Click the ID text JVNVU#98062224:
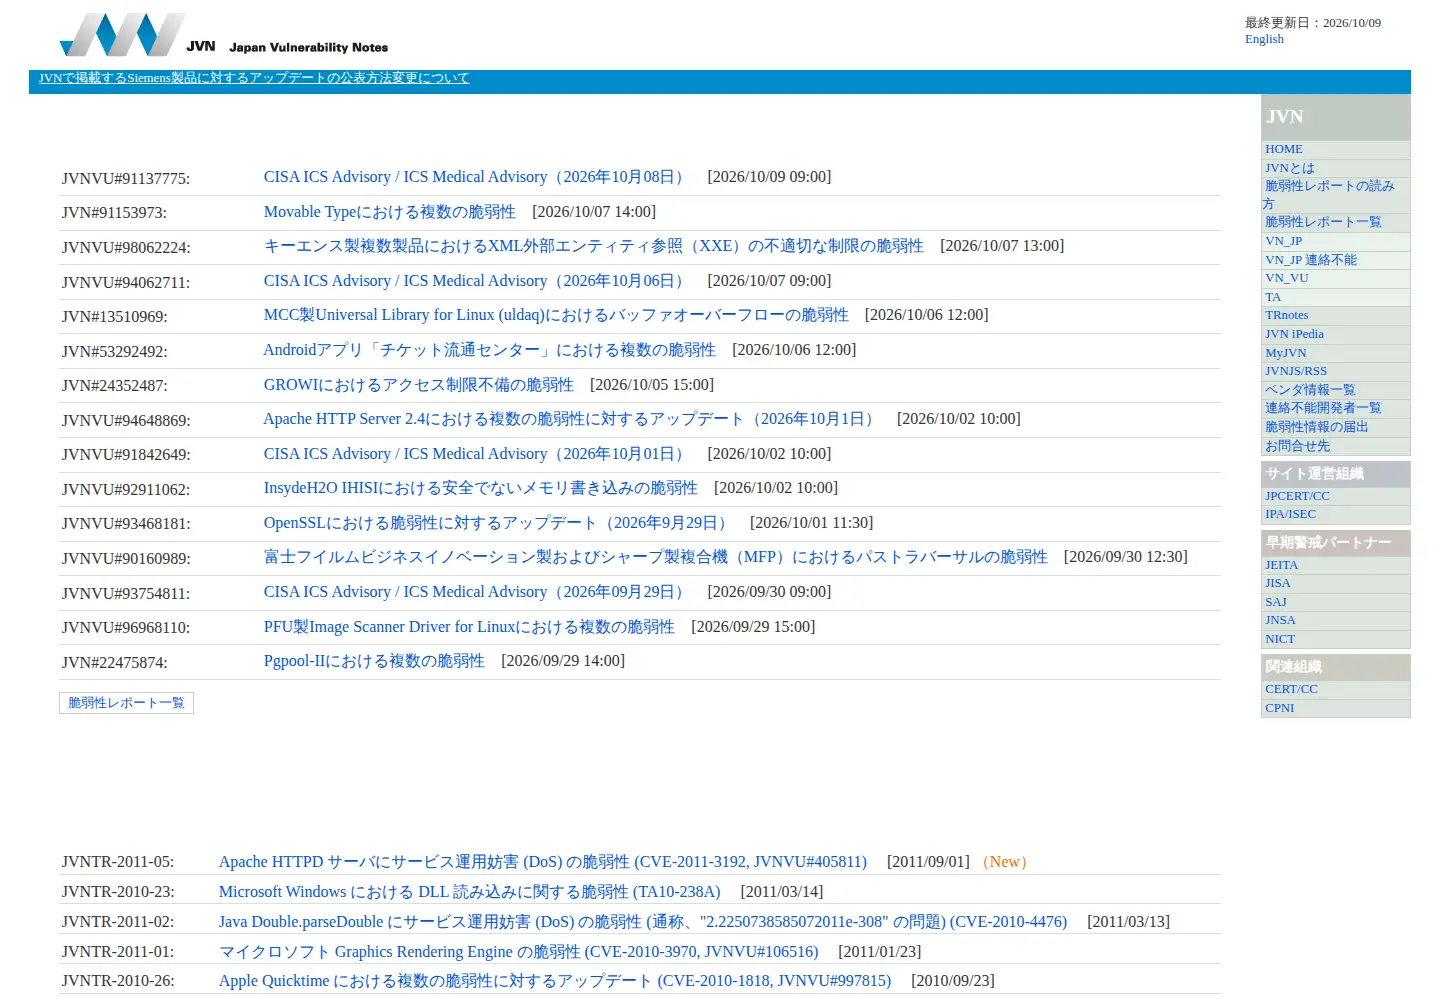The height and width of the screenshot is (1000, 1440). tap(126, 248)
